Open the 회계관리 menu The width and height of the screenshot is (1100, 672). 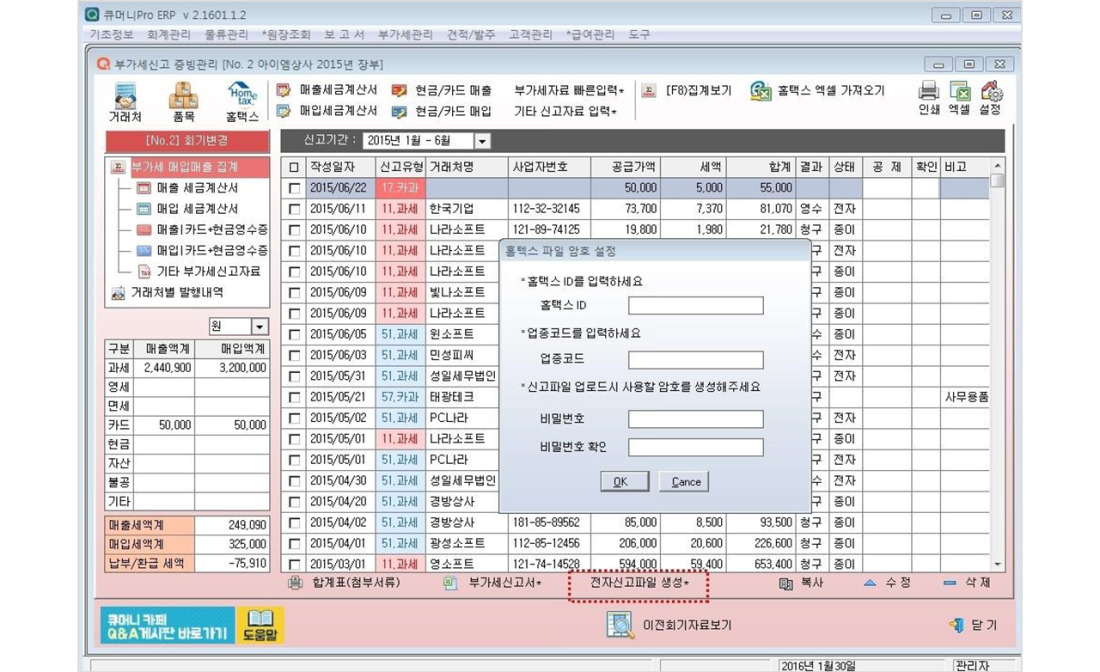point(168,34)
